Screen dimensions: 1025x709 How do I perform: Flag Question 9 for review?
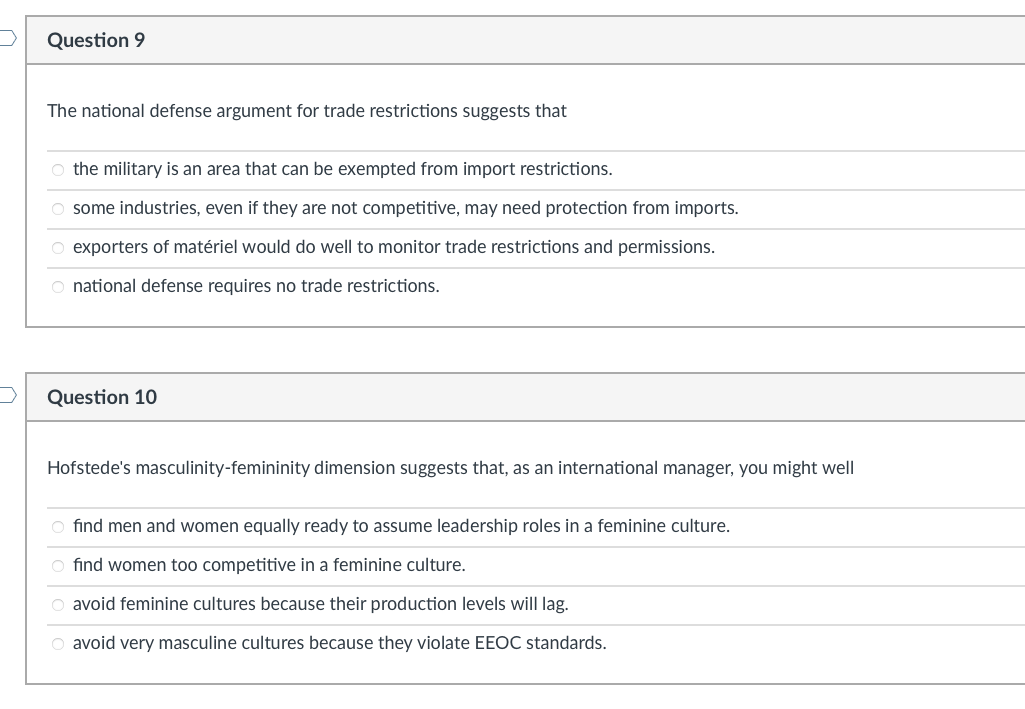pos(7,40)
